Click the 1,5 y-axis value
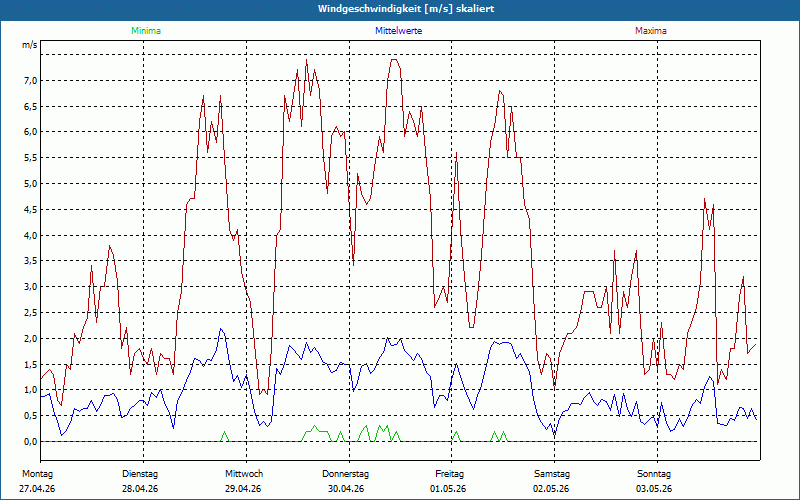Image resolution: width=800 pixels, height=500 pixels. pos(30,365)
